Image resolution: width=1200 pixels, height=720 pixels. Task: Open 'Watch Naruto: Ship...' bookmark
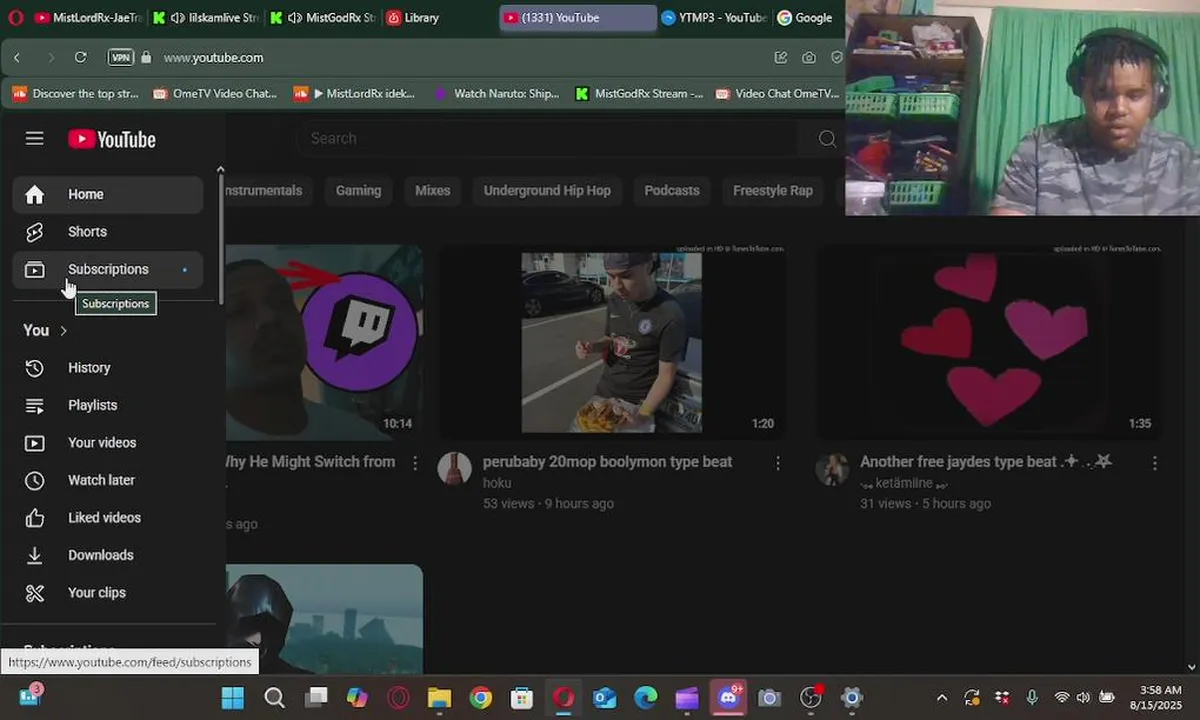pos(496,94)
